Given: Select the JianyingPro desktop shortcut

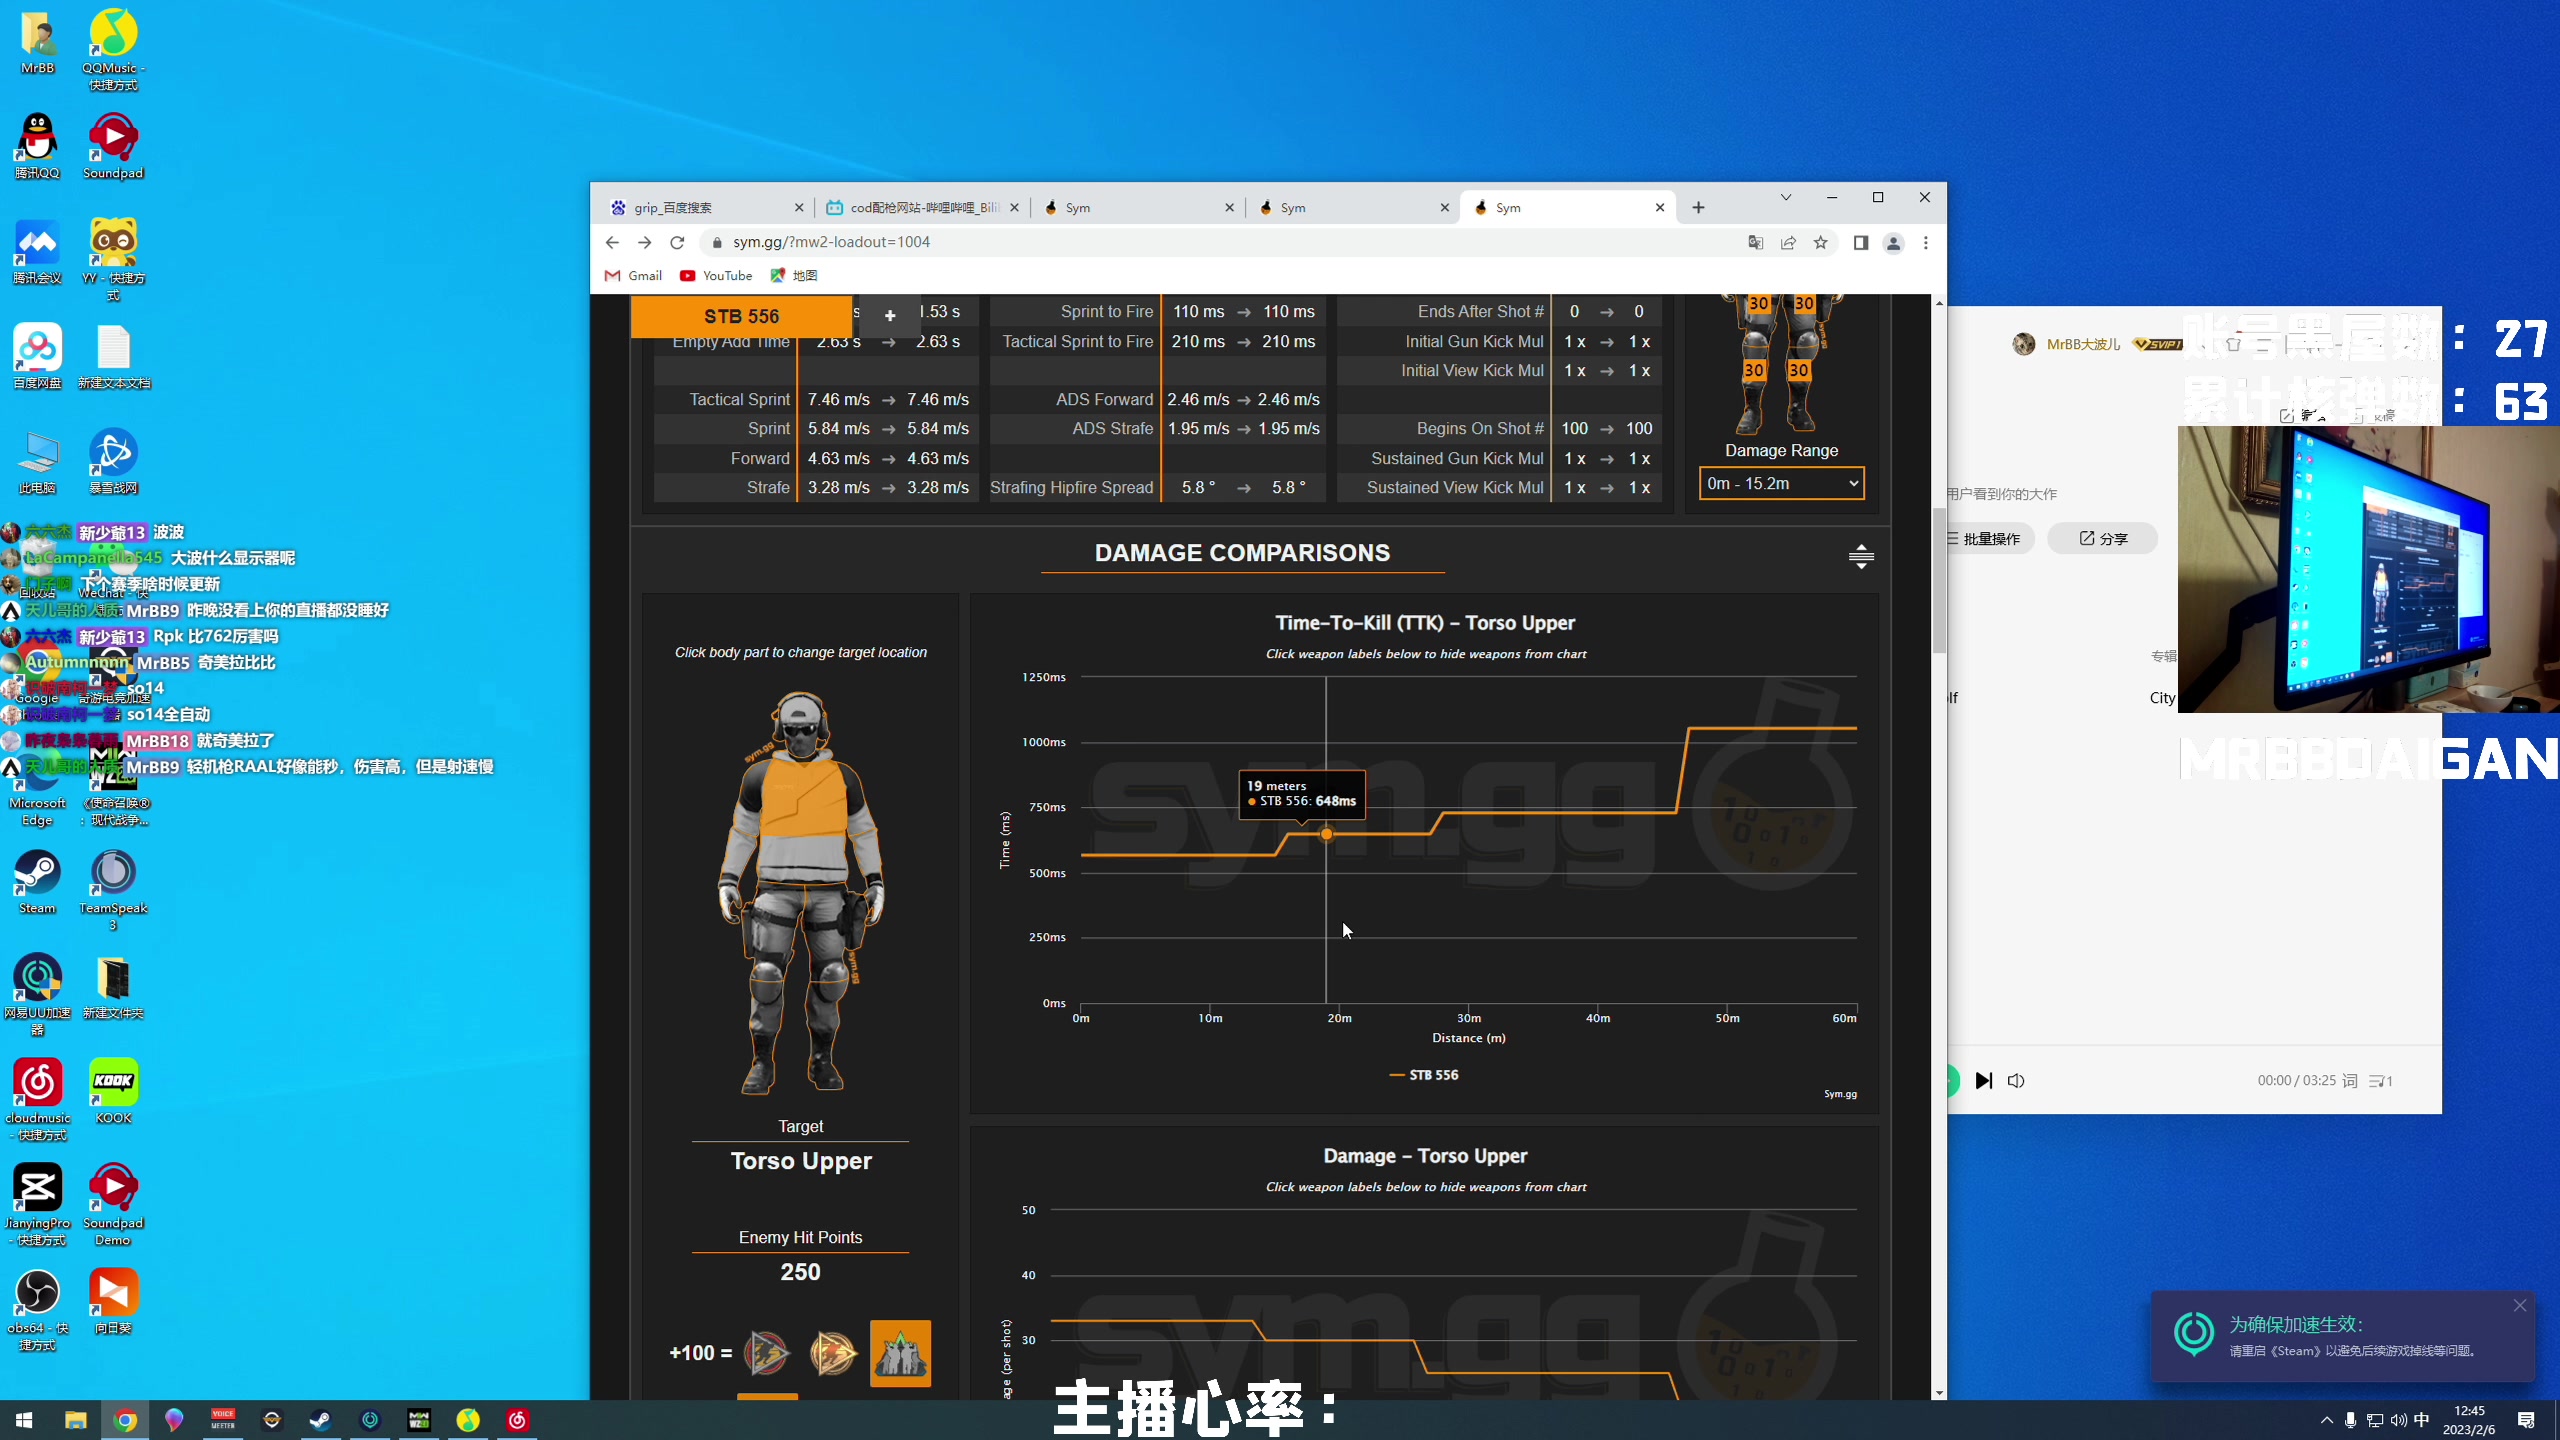Looking at the screenshot, I should tap(37, 1205).
